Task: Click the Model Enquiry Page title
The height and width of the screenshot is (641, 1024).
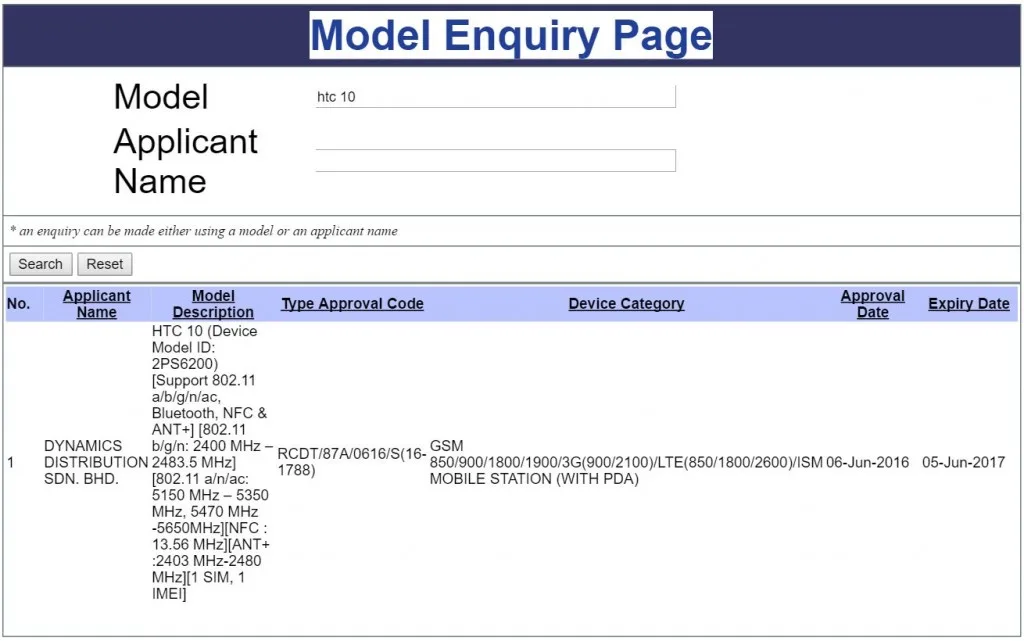Action: pyautogui.click(x=511, y=35)
